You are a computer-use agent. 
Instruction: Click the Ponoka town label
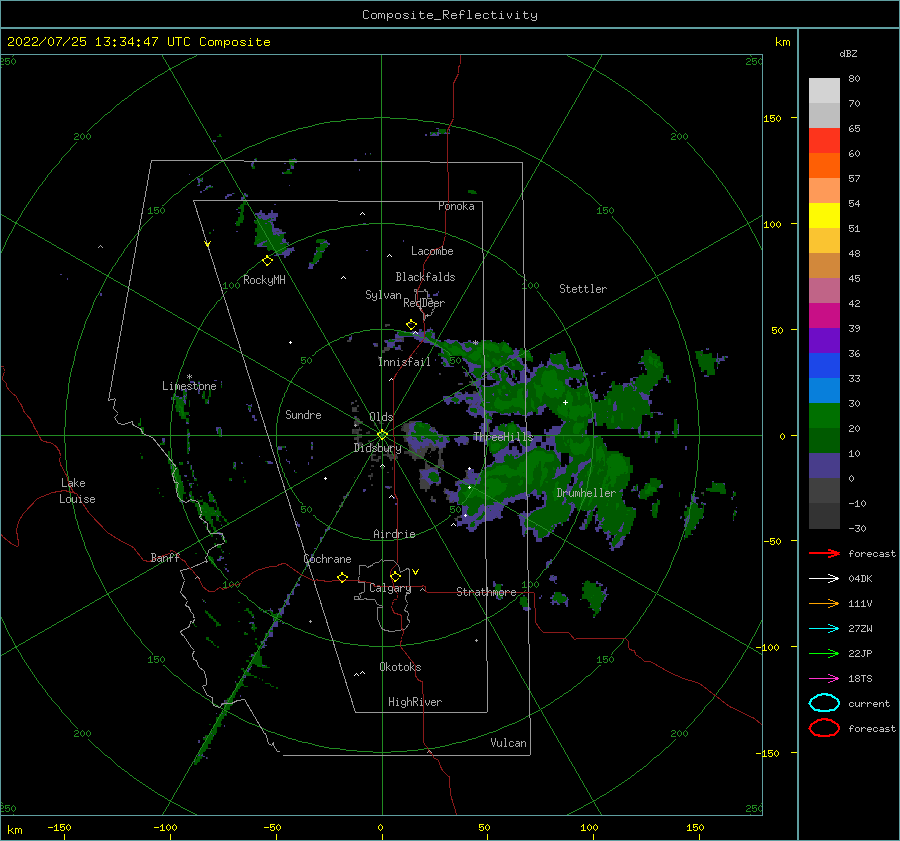point(456,206)
